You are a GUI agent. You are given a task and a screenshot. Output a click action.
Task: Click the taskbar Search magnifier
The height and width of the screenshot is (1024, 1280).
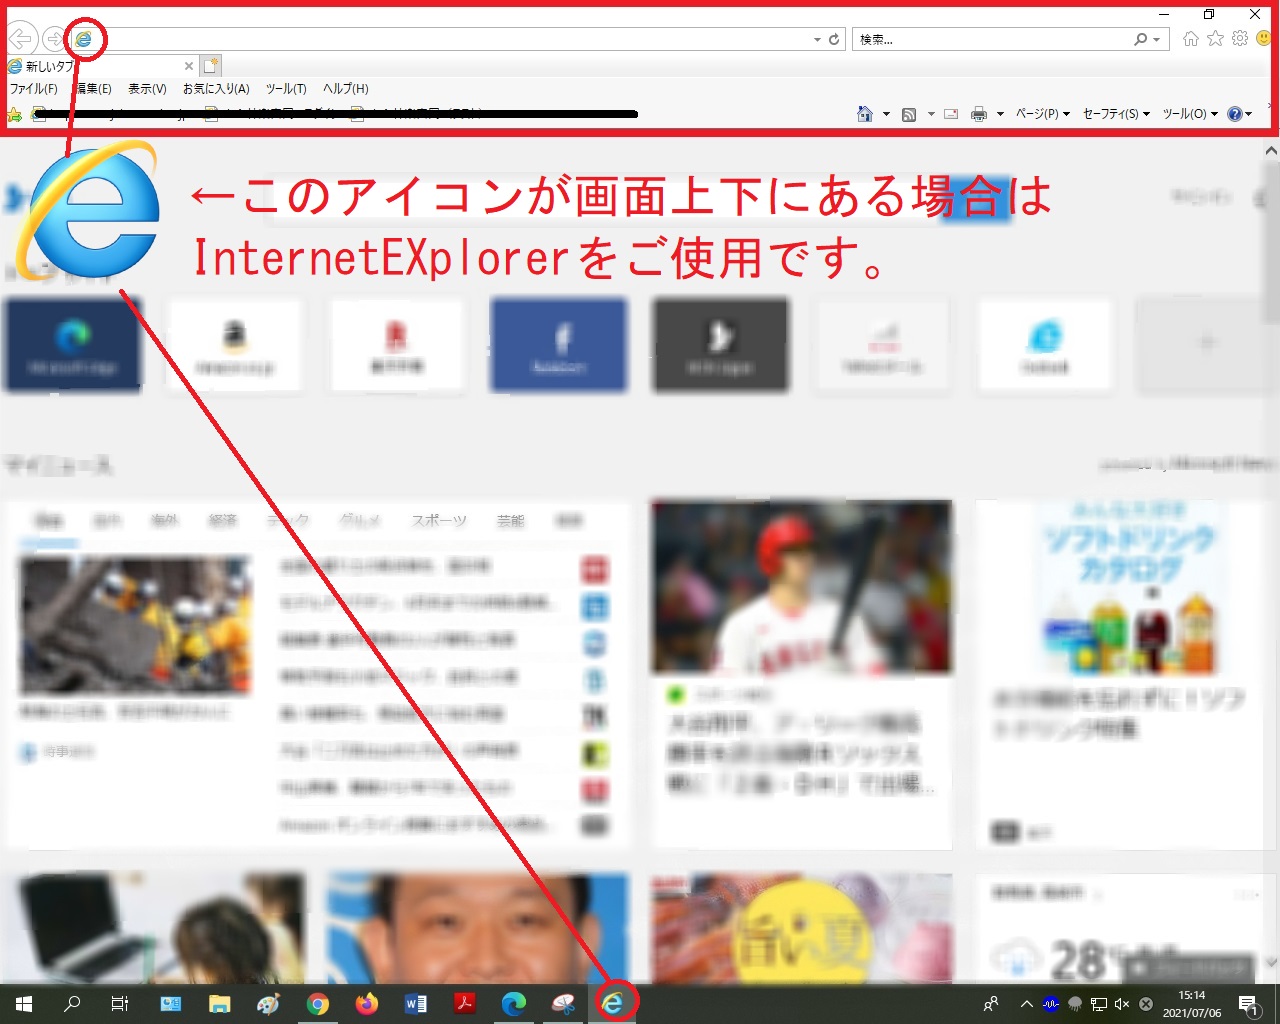[x=72, y=1003]
